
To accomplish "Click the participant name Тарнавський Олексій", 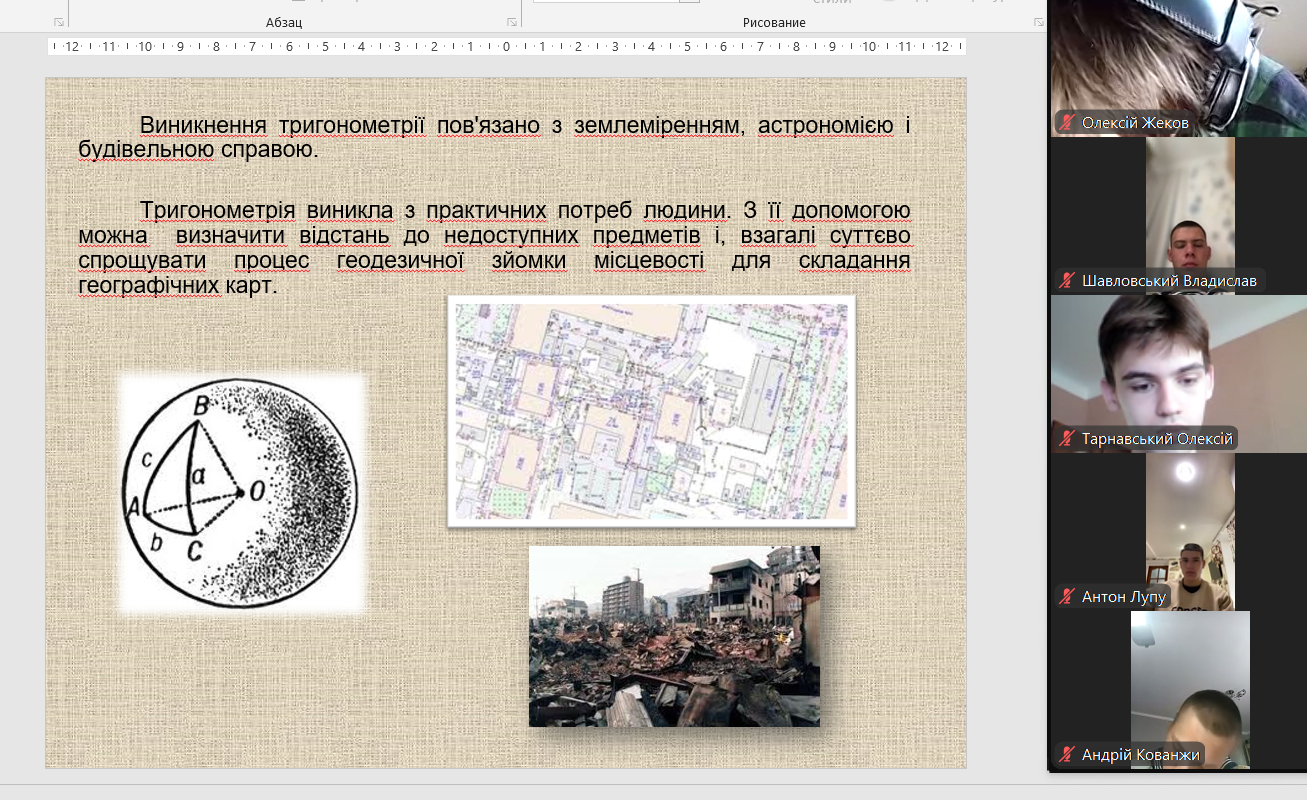I will pyautogui.click(x=1157, y=439).
